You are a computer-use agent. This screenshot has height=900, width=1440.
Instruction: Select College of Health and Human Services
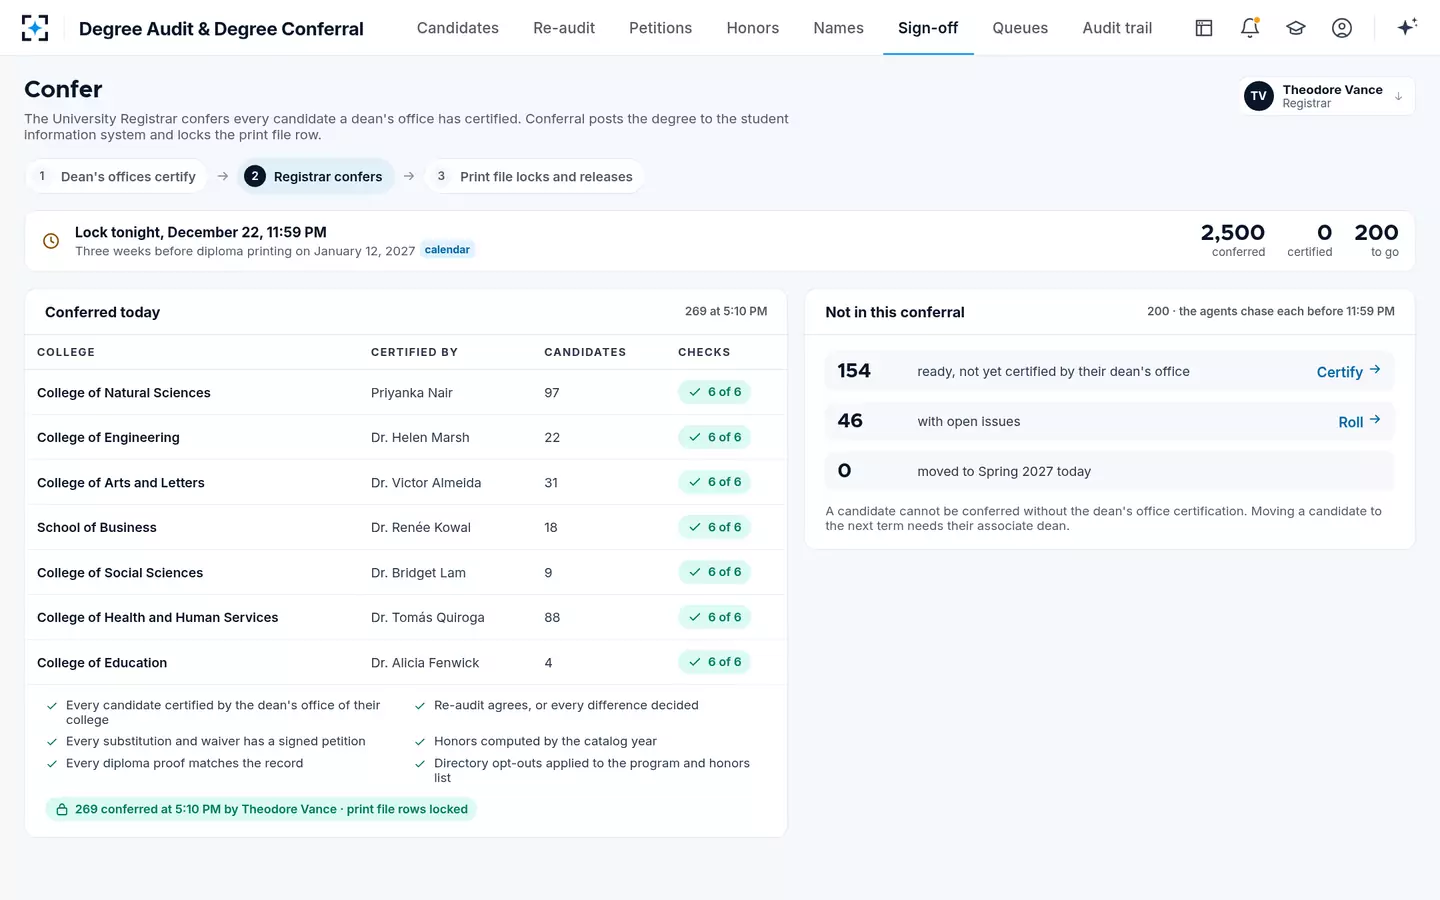click(406, 617)
